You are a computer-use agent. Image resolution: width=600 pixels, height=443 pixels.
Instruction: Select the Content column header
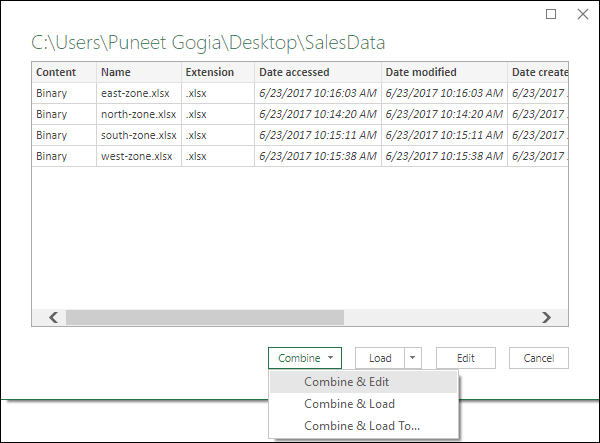[64, 72]
